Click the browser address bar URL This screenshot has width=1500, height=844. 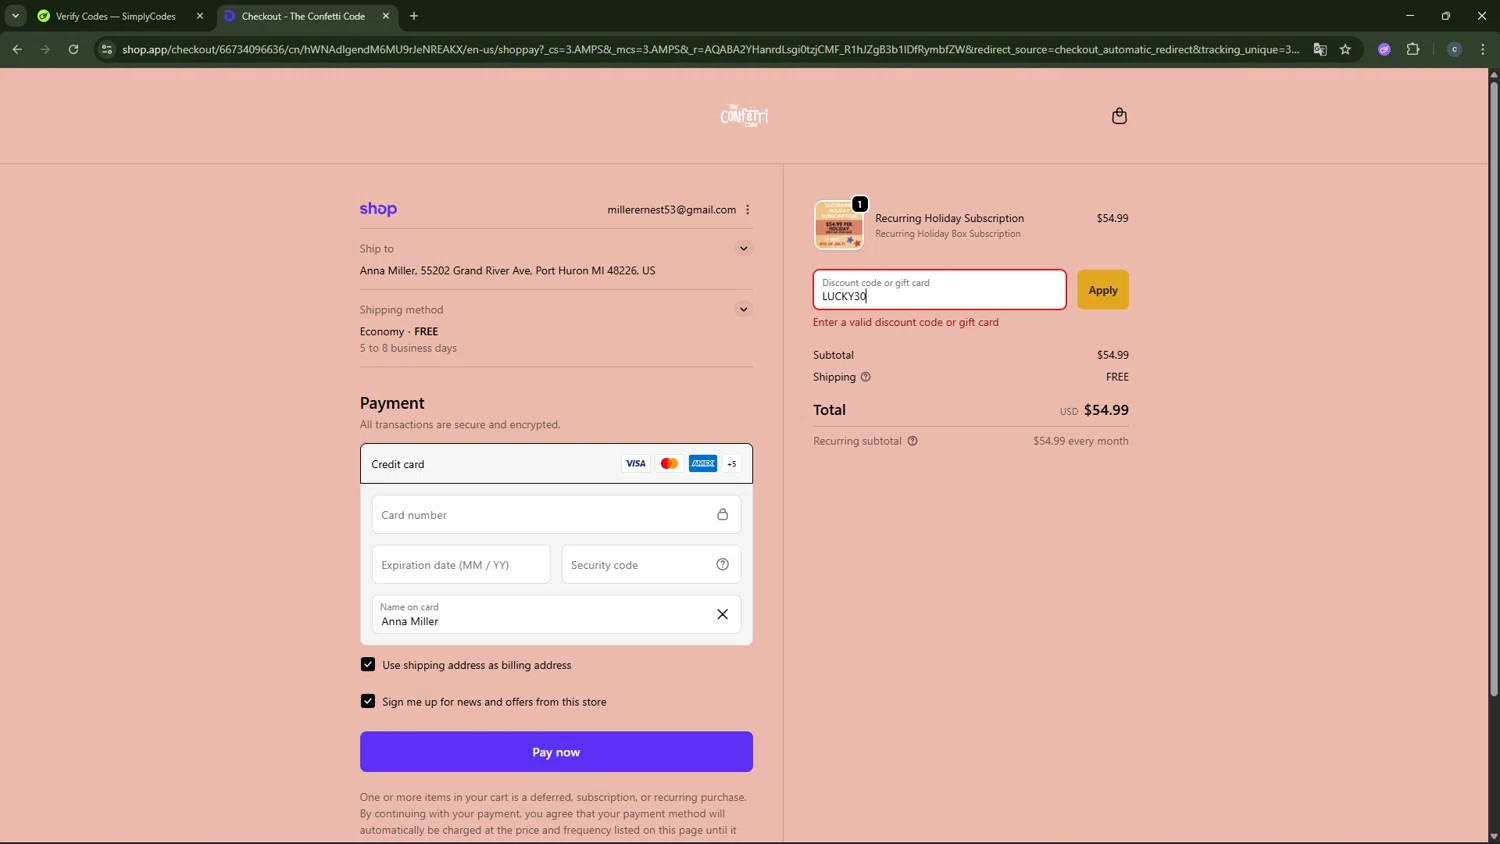click(x=710, y=49)
